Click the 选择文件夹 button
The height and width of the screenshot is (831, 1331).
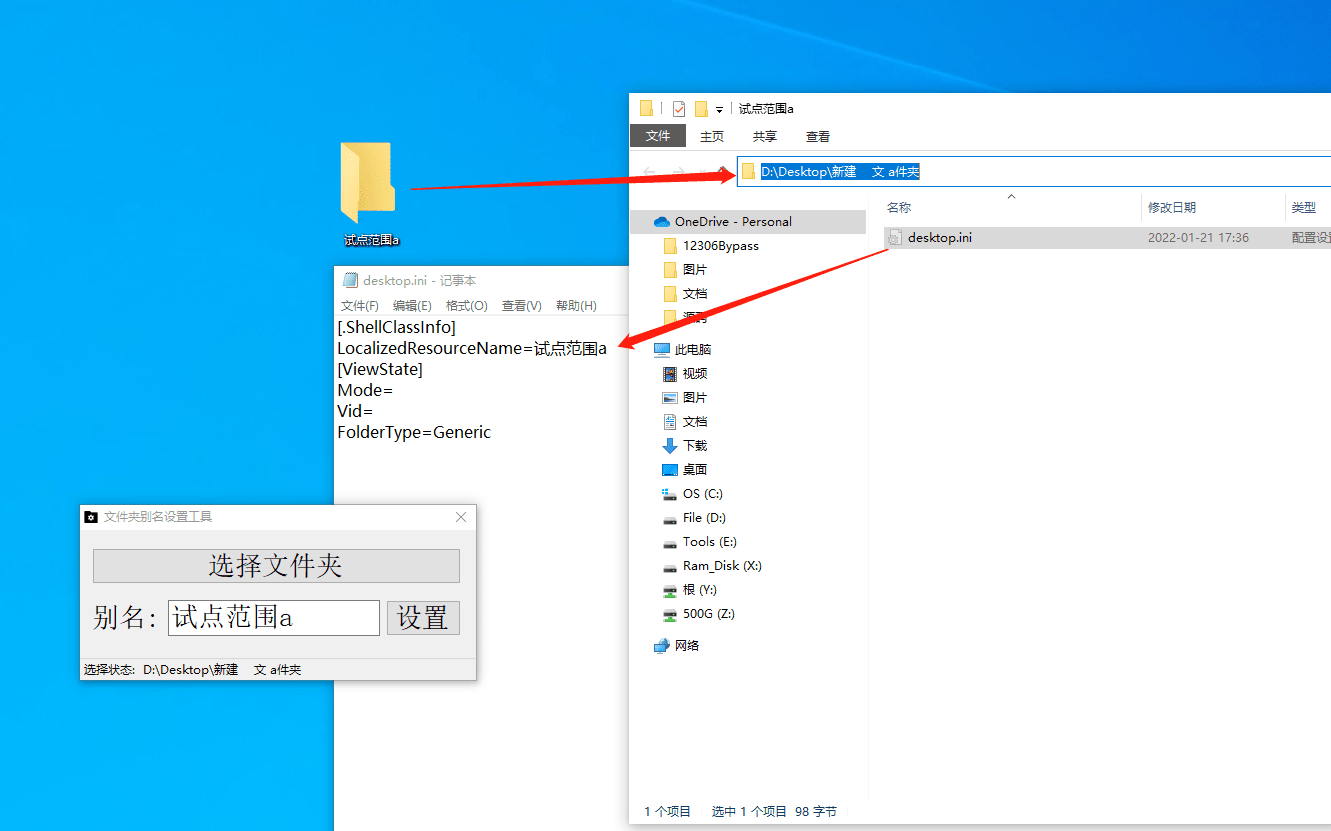click(x=276, y=566)
